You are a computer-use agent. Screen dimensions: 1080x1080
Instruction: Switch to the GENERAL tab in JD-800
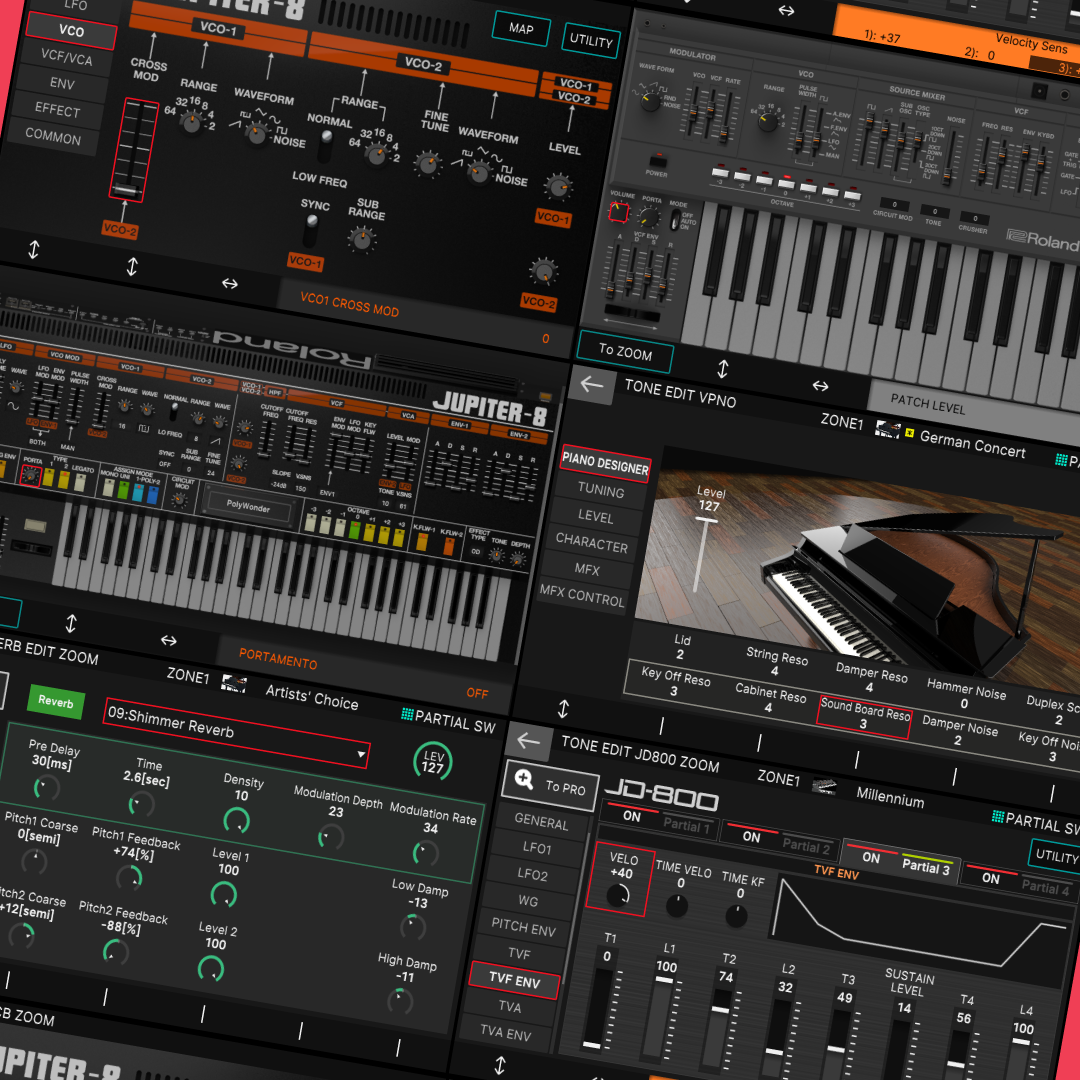541,822
